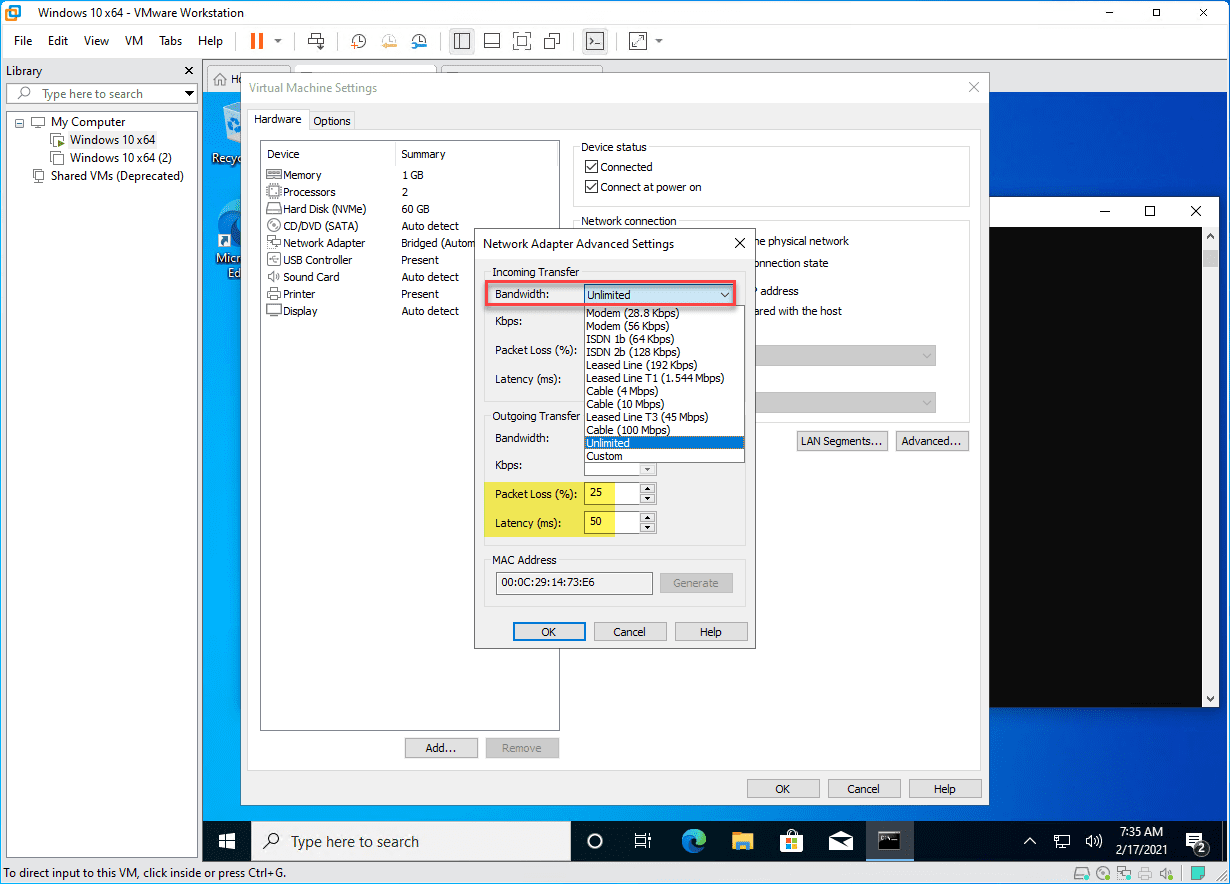Uncheck the Connected checkbox
Image resolution: width=1230 pixels, height=884 pixels.
tap(591, 167)
